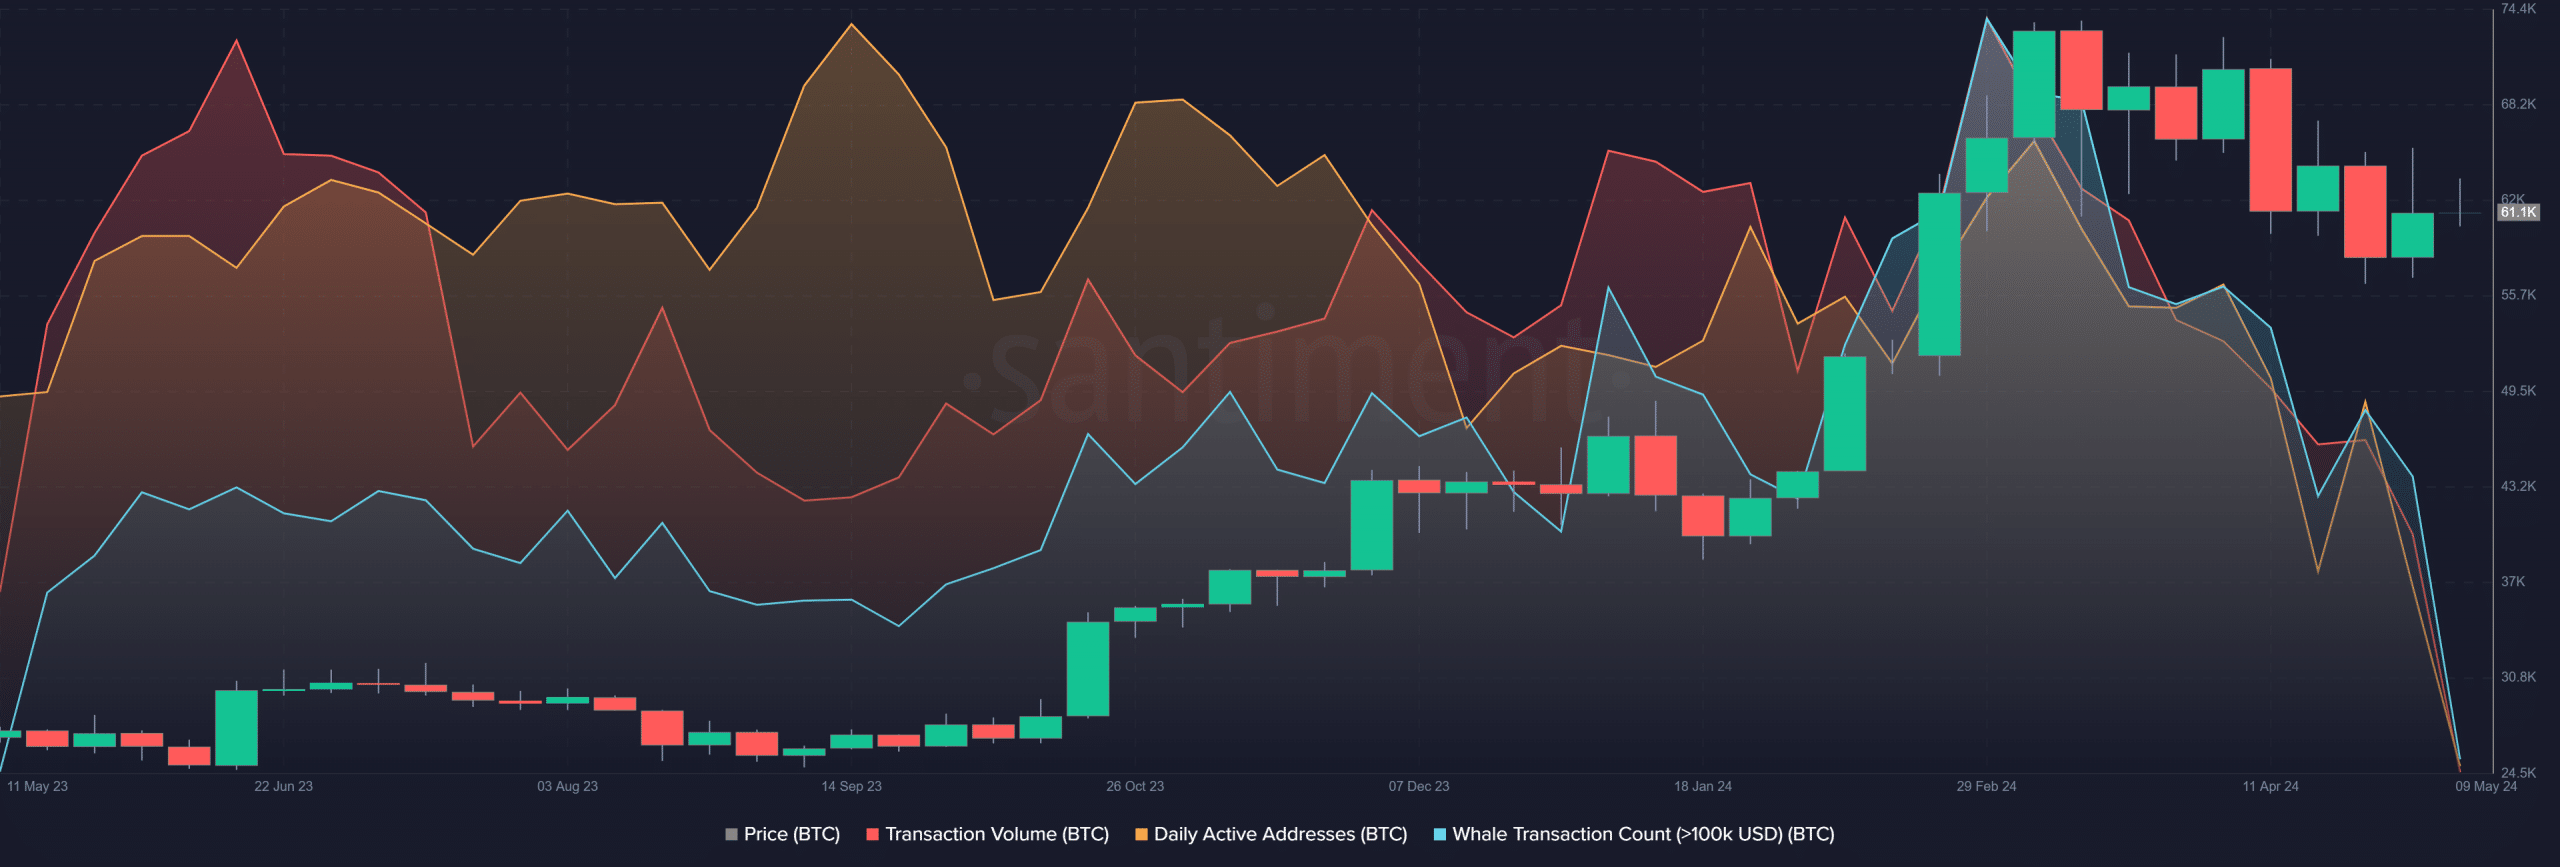This screenshot has height=867, width=2560.
Task: Click the 26 Oct 23 date label
Action: pos(1135,786)
